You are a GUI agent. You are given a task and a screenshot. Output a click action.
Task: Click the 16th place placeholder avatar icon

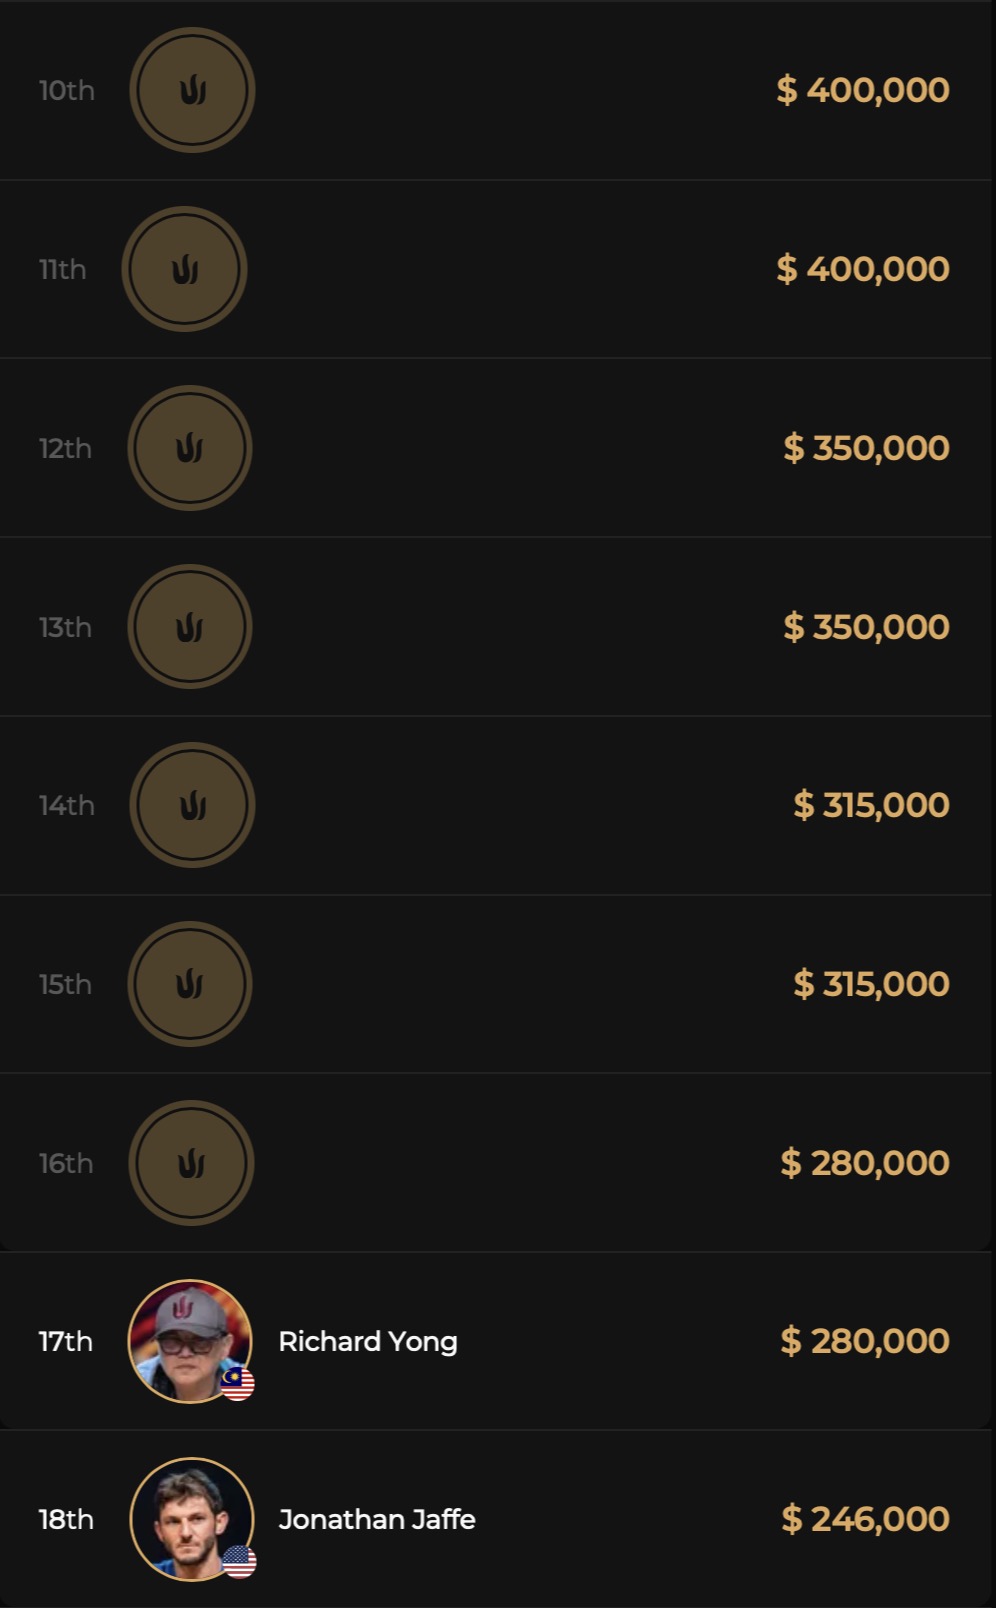click(x=191, y=1163)
